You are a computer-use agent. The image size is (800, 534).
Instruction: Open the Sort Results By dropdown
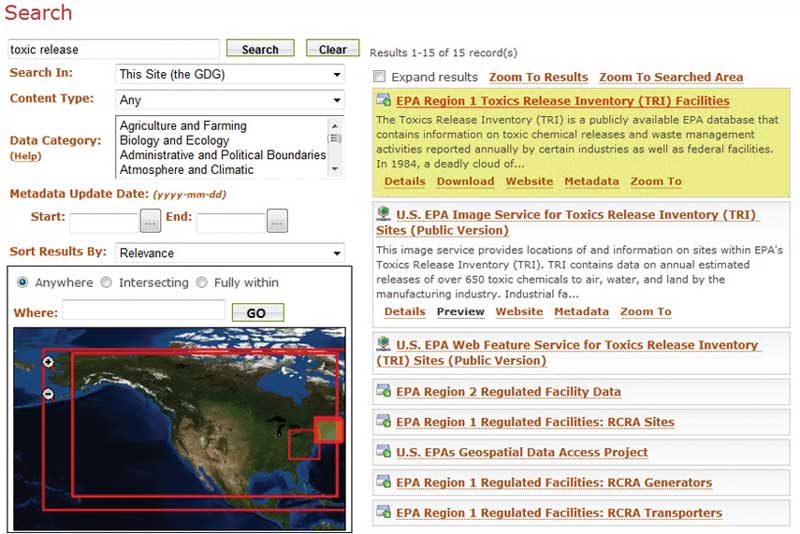click(x=230, y=253)
